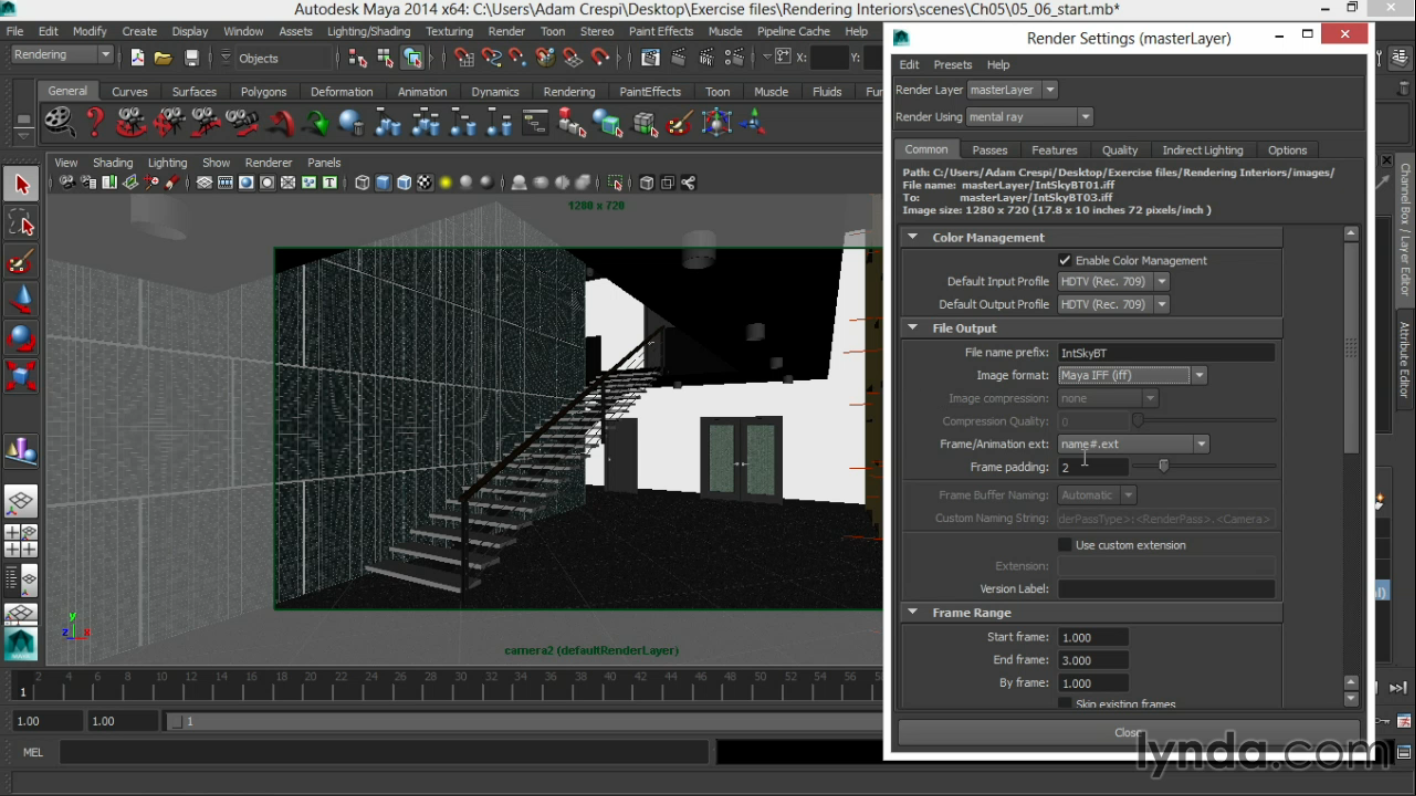Check the Use custom extension box
Viewport: 1416px width, 796px height.
[x=1065, y=545]
